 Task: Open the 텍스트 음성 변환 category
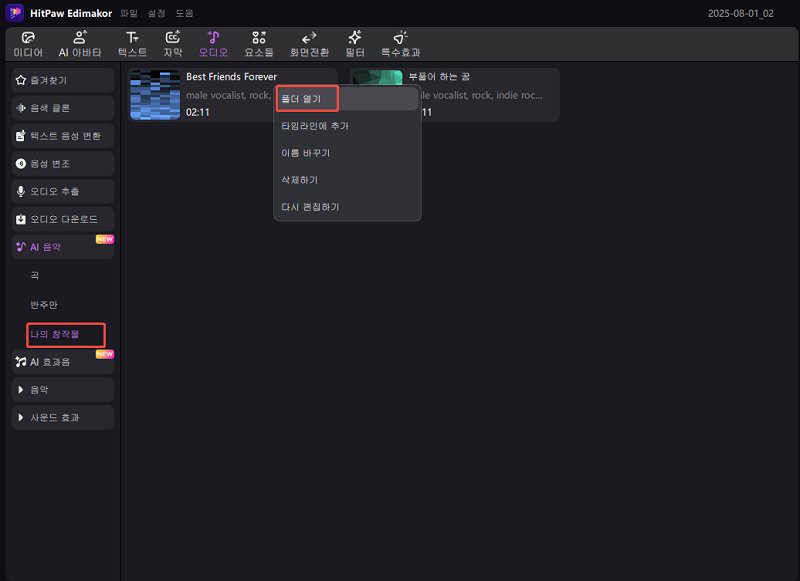tap(63, 136)
